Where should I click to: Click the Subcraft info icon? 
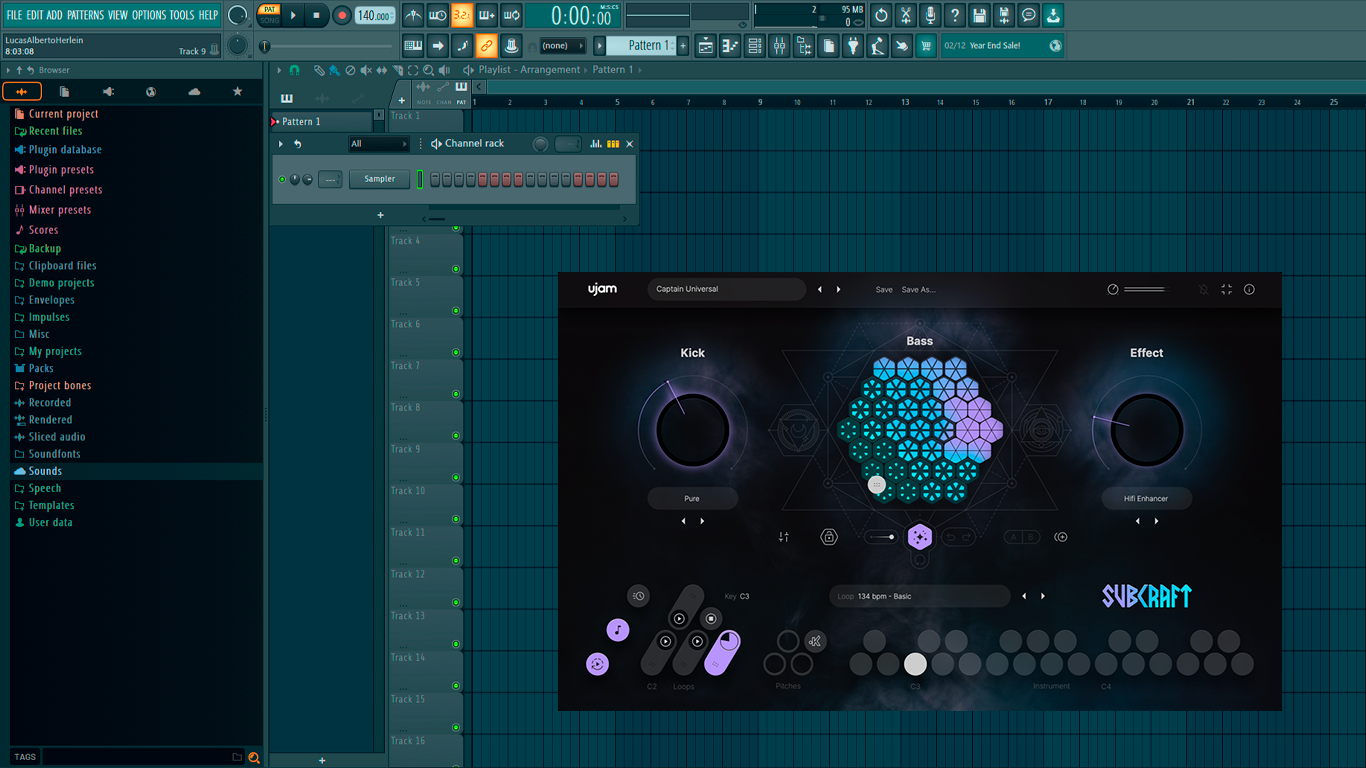pos(1249,290)
